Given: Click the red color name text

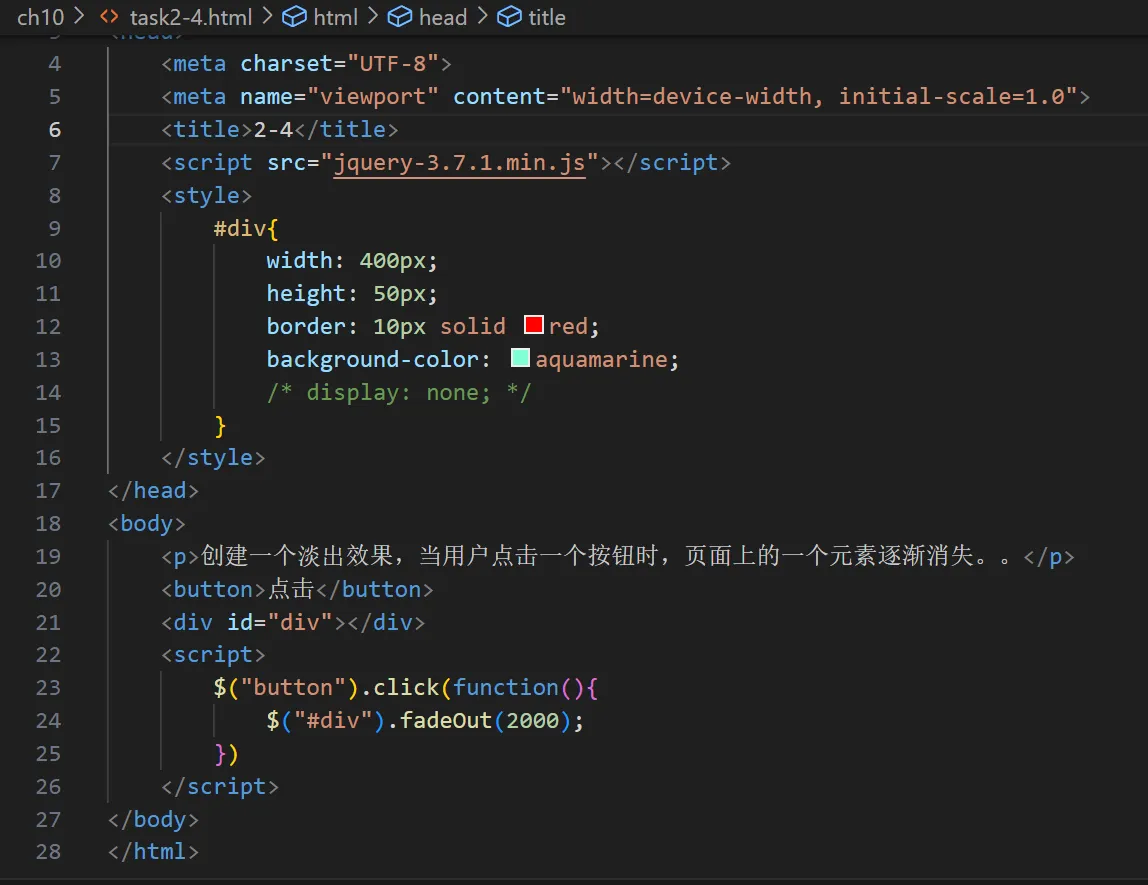Looking at the screenshot, I should [570, 326].
